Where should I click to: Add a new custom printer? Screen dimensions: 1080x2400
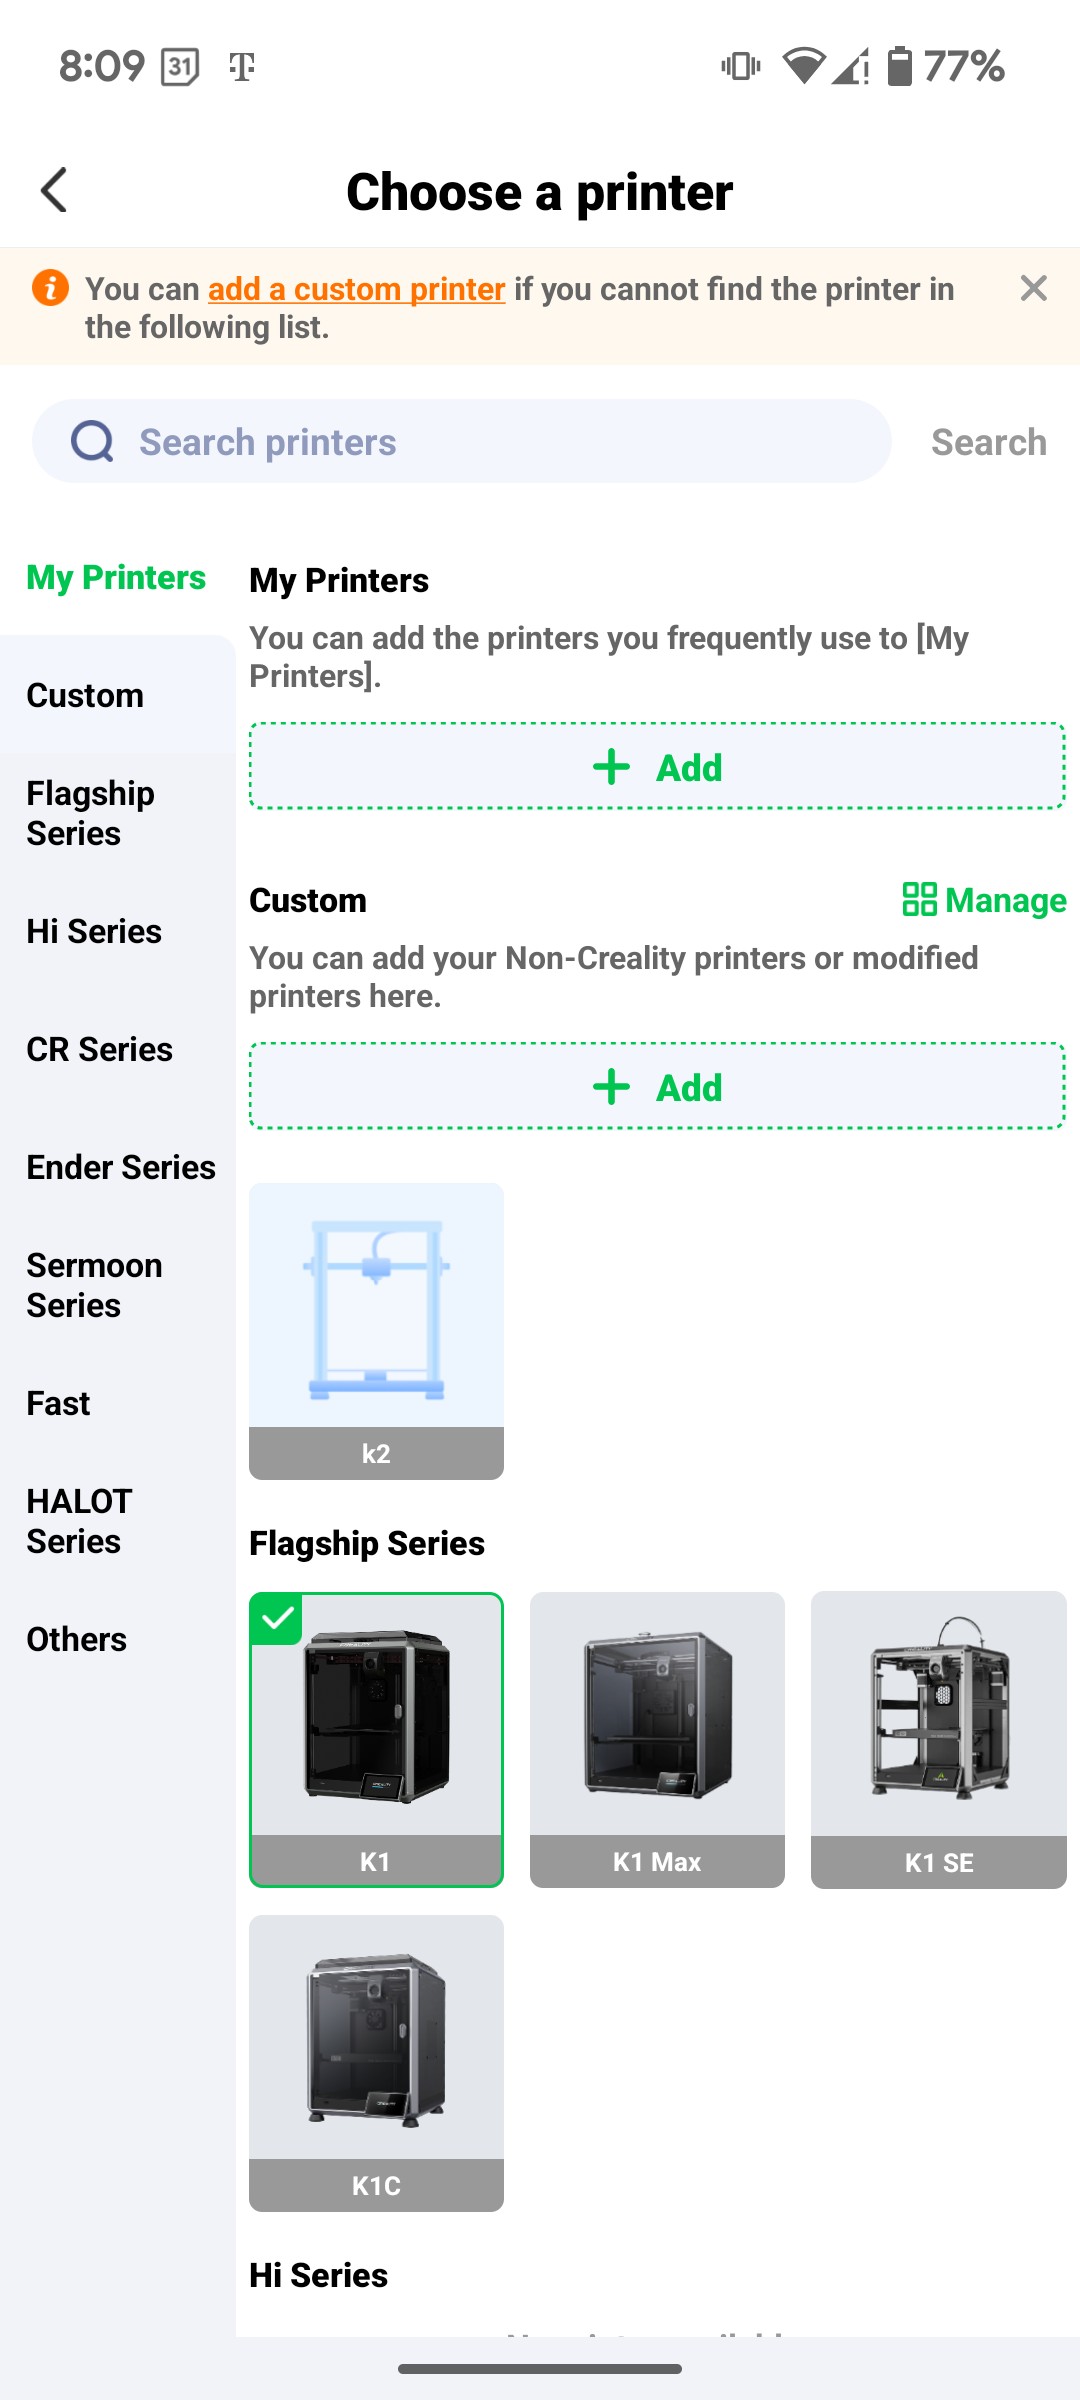point(656,1087)
